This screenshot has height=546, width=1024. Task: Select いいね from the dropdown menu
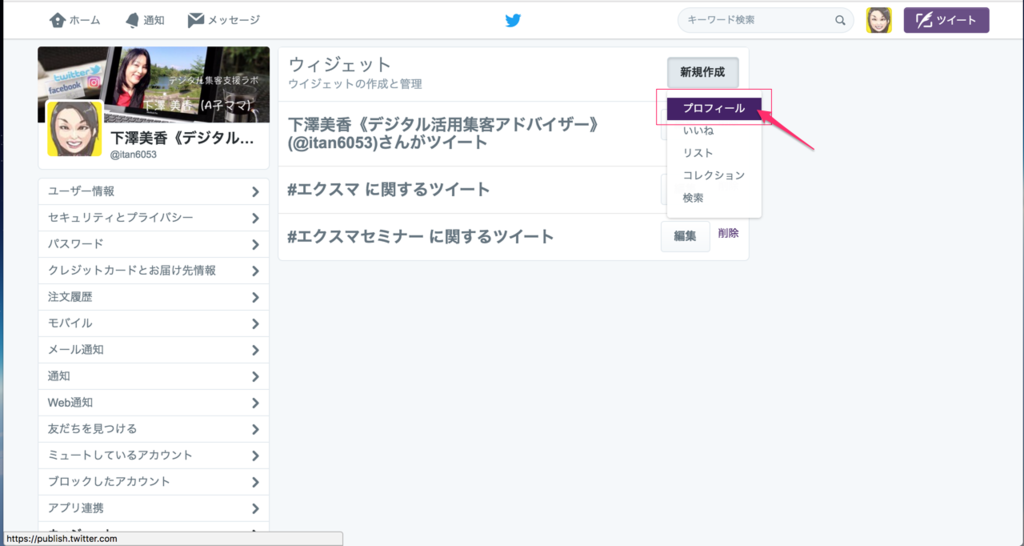tap(714, 131)
